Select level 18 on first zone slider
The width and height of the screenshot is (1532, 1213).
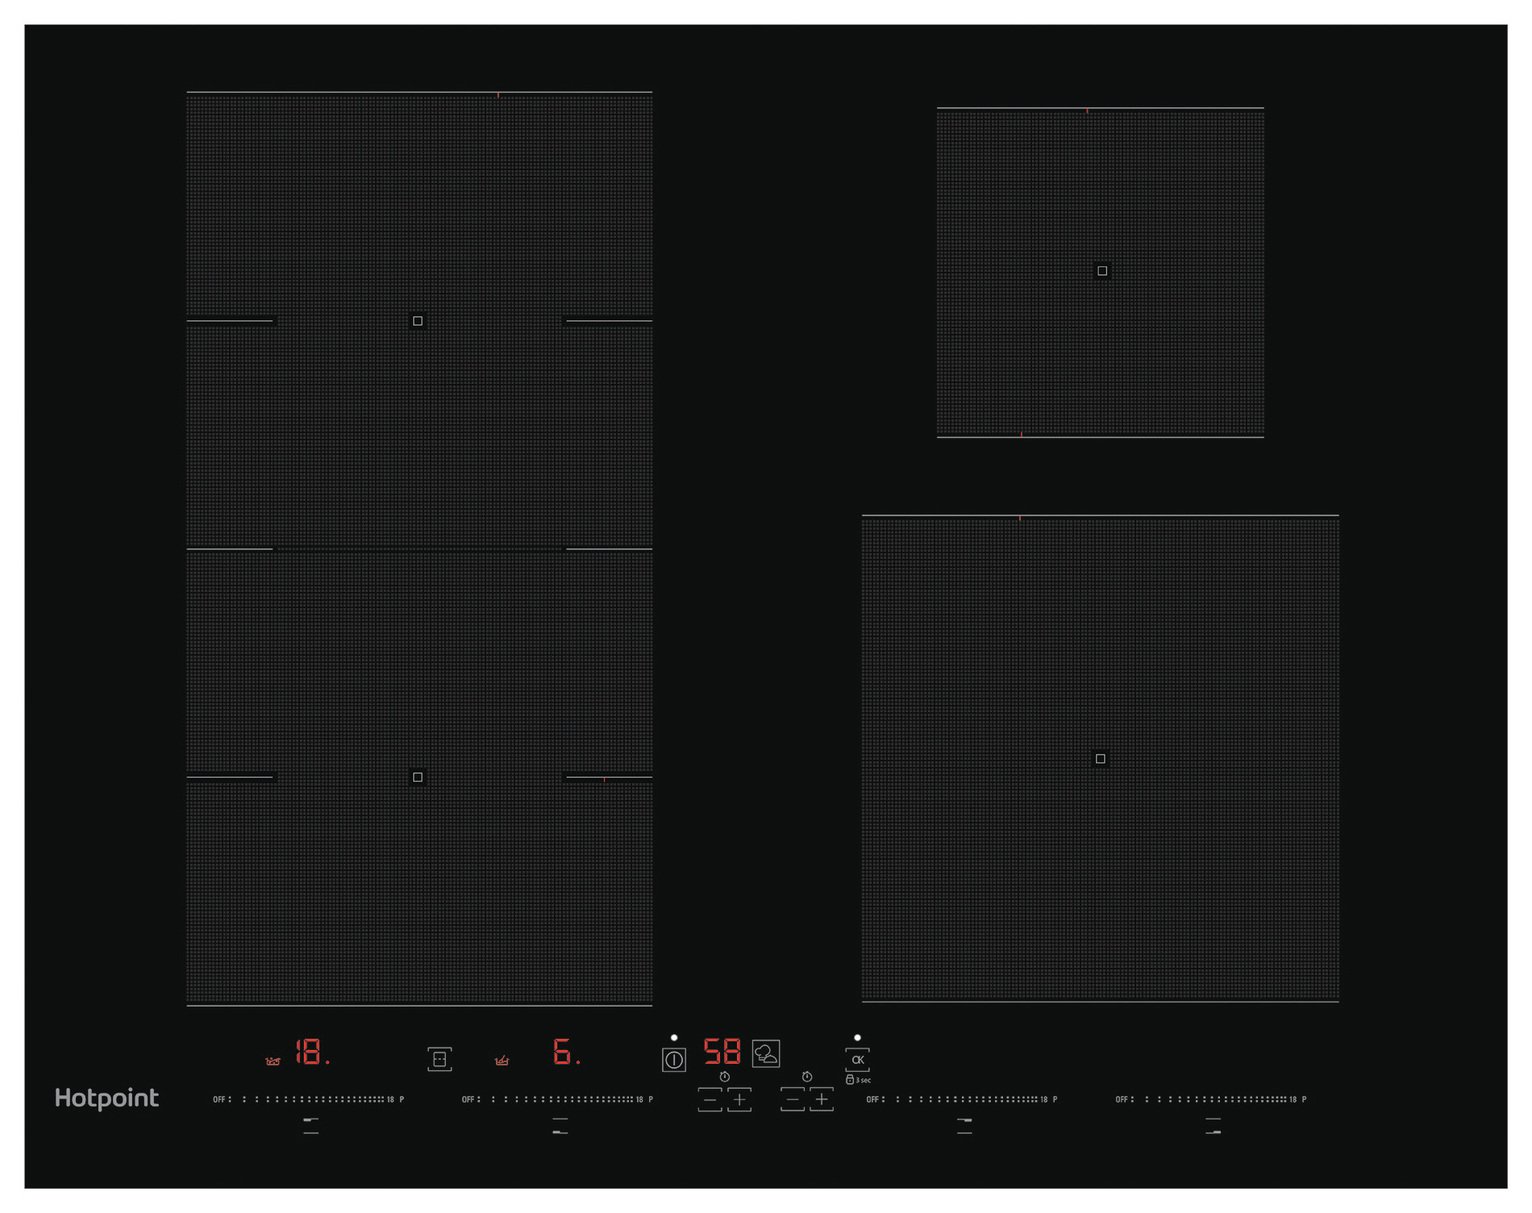click(x=390, y=1099)
